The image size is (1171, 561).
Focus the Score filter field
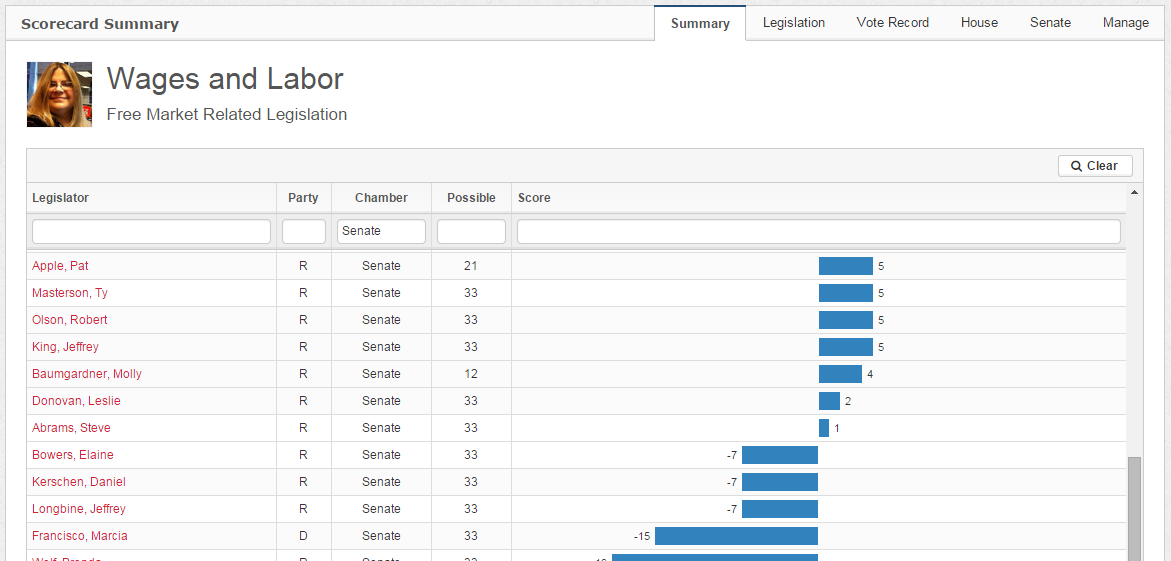[818, 231]
